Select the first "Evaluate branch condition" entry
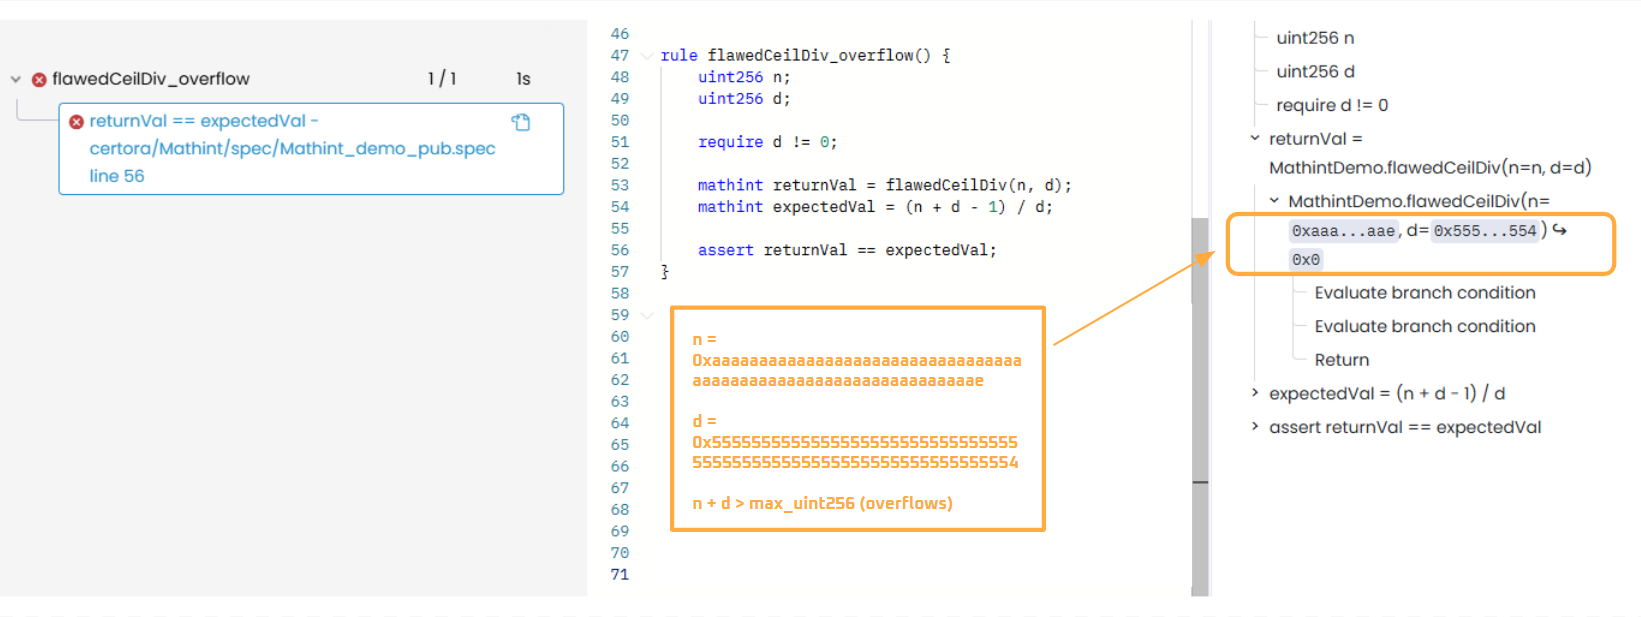Screen dimensions: 1641x617 (x=1424, y=293)
